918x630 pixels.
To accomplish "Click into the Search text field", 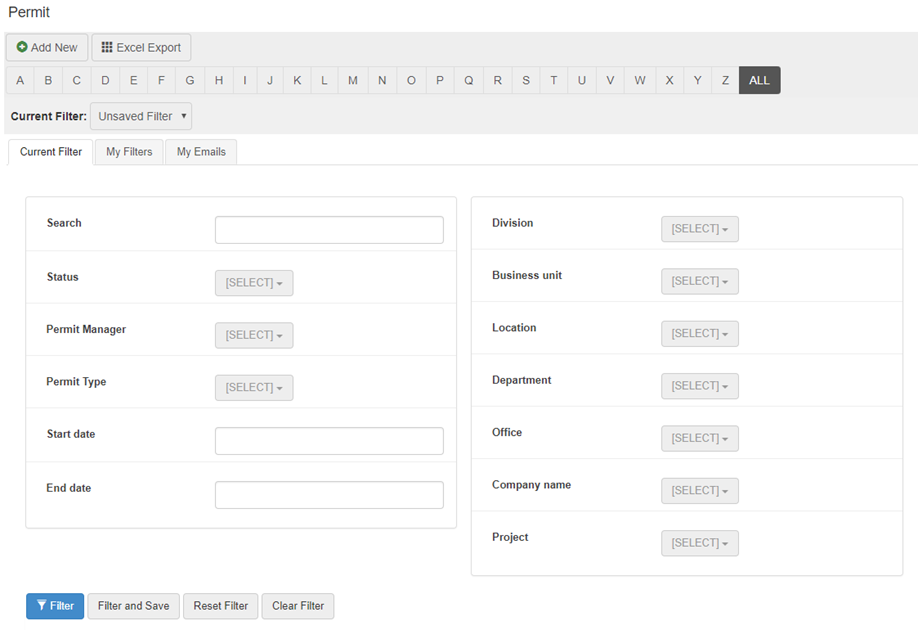I will point(329,230).
